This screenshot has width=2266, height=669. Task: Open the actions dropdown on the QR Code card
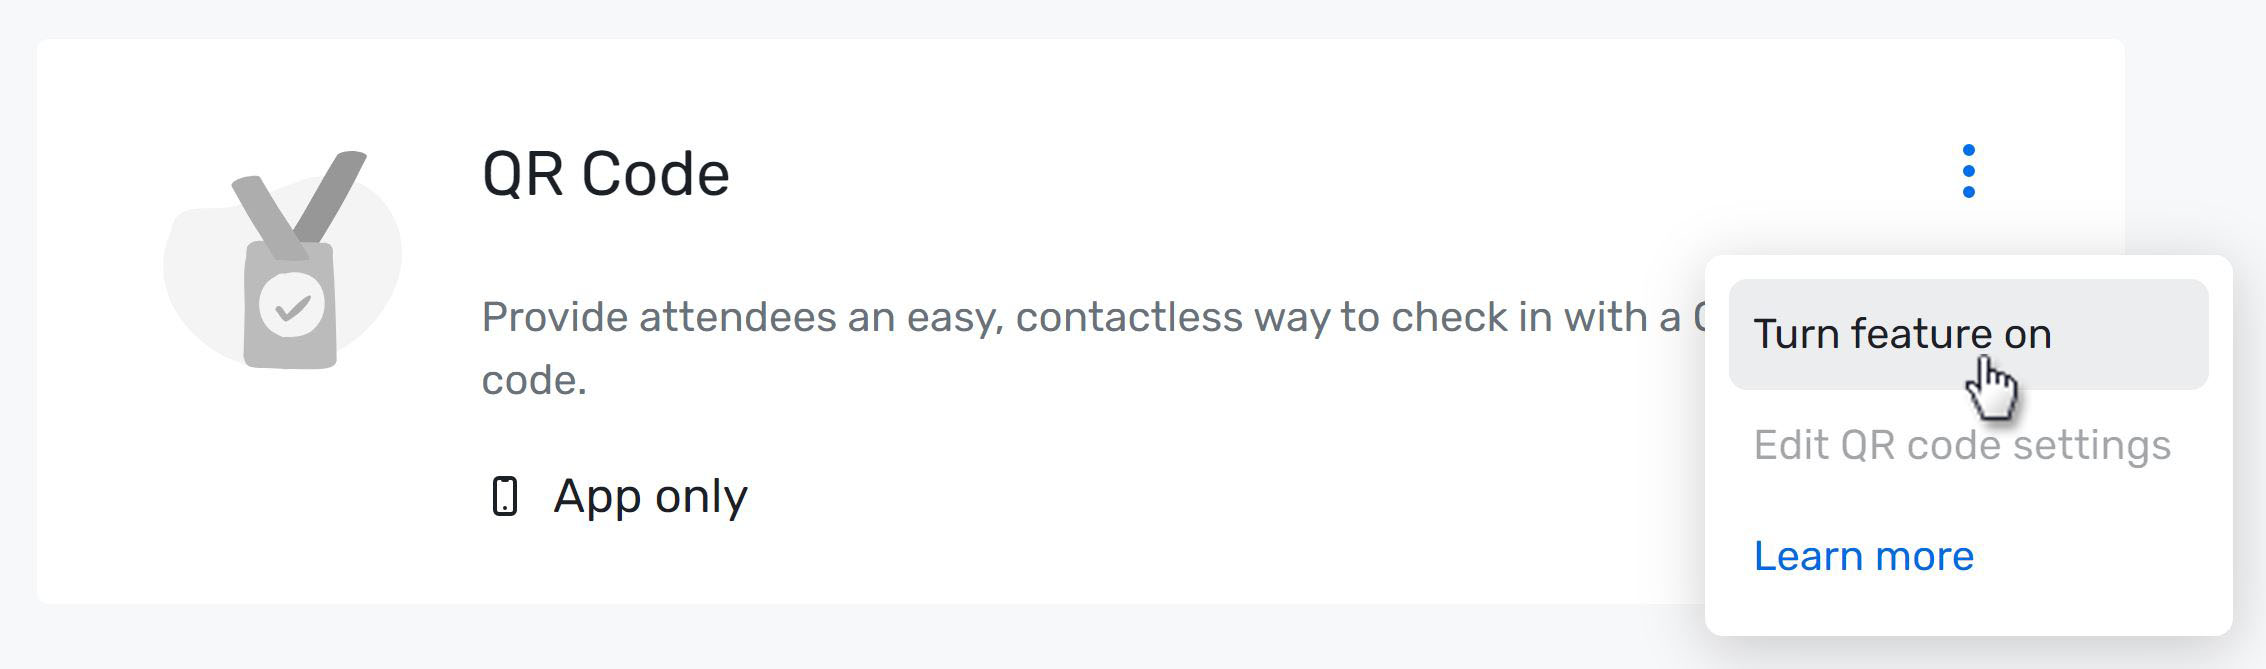[x=1967, y=172]
